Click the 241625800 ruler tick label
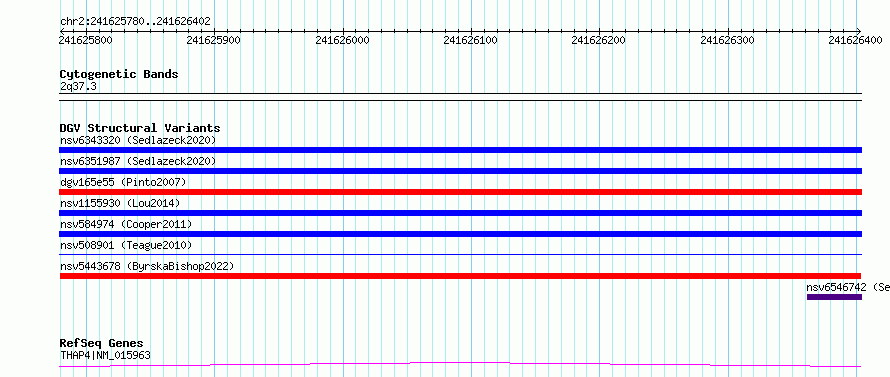Screen dimensions: 890x377 point(85,40)
